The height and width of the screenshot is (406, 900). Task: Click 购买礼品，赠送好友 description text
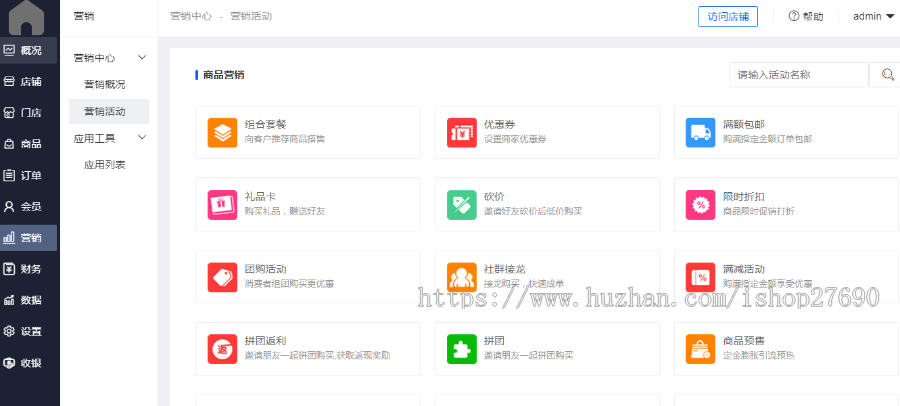[x=285, y=211]
